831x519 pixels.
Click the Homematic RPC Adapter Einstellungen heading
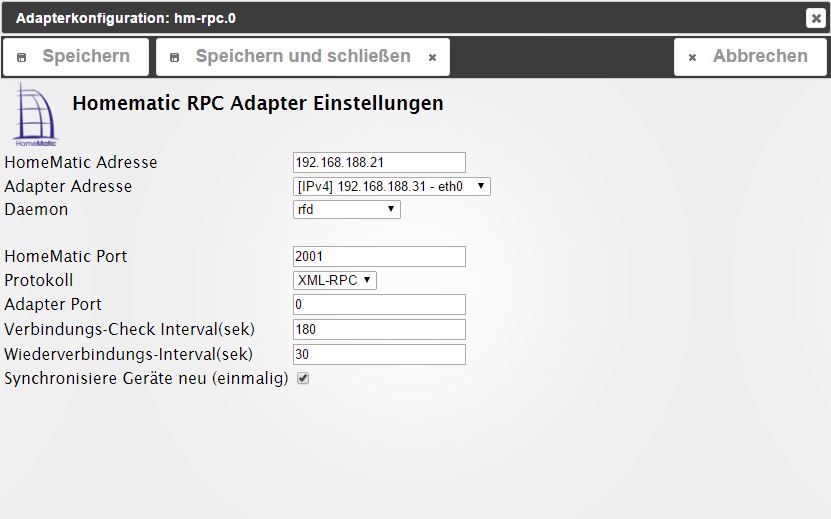coord(258,103)
